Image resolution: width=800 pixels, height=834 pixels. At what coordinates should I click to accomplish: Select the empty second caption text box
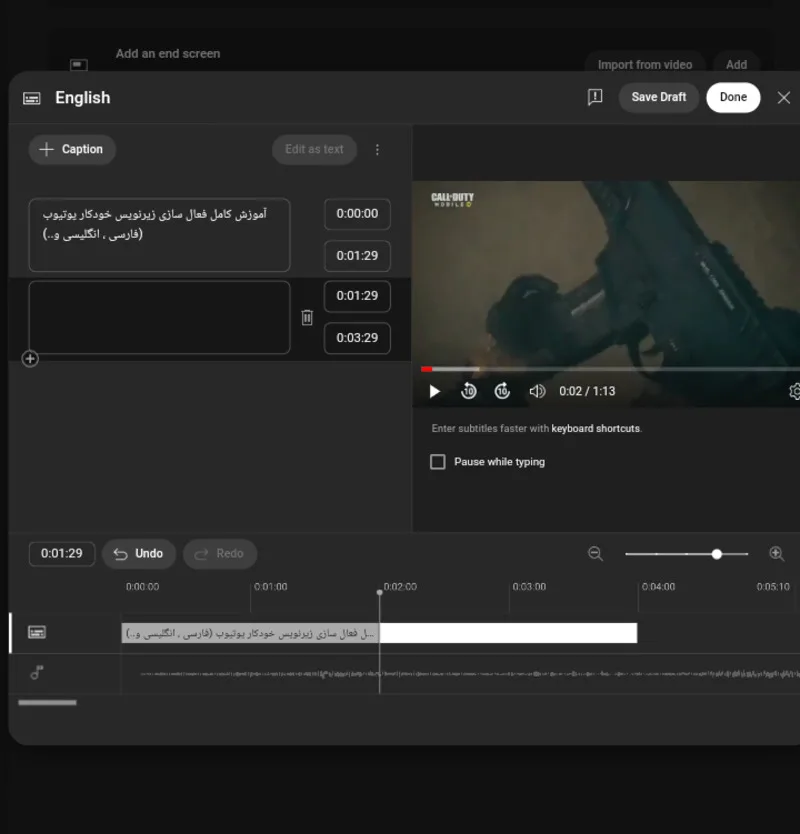pyautogui.click(x=160, y=318)
